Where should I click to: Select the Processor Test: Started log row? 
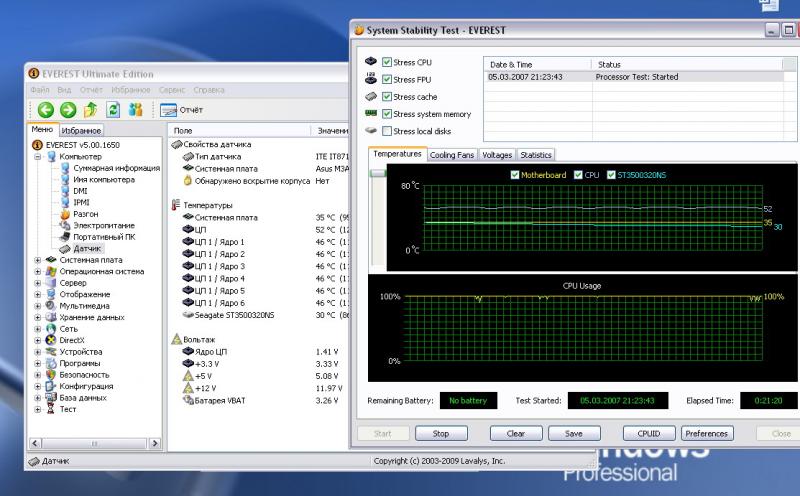click(634, 77)
